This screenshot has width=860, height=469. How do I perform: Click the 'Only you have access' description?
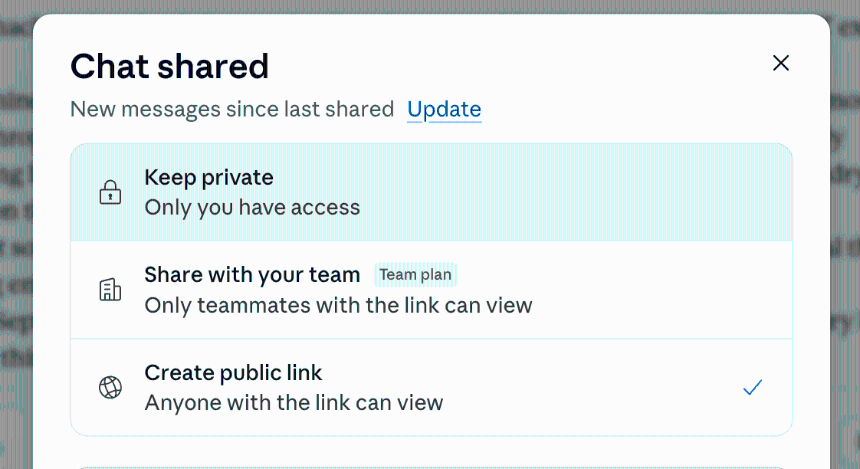[252, 208]
